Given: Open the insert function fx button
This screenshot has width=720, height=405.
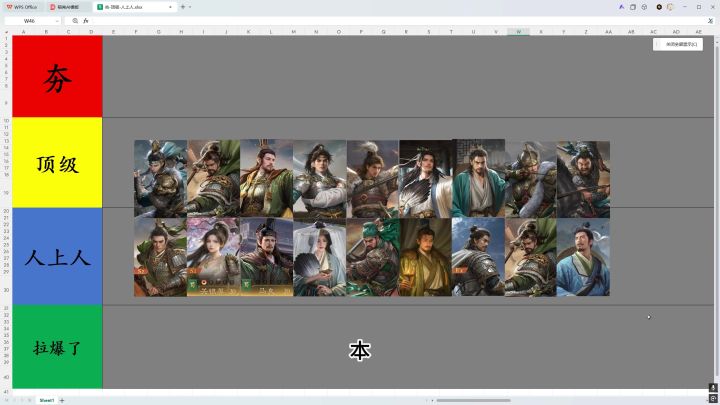Looking at the screenshot, I should pyautogui.click(x=85, y=21).
